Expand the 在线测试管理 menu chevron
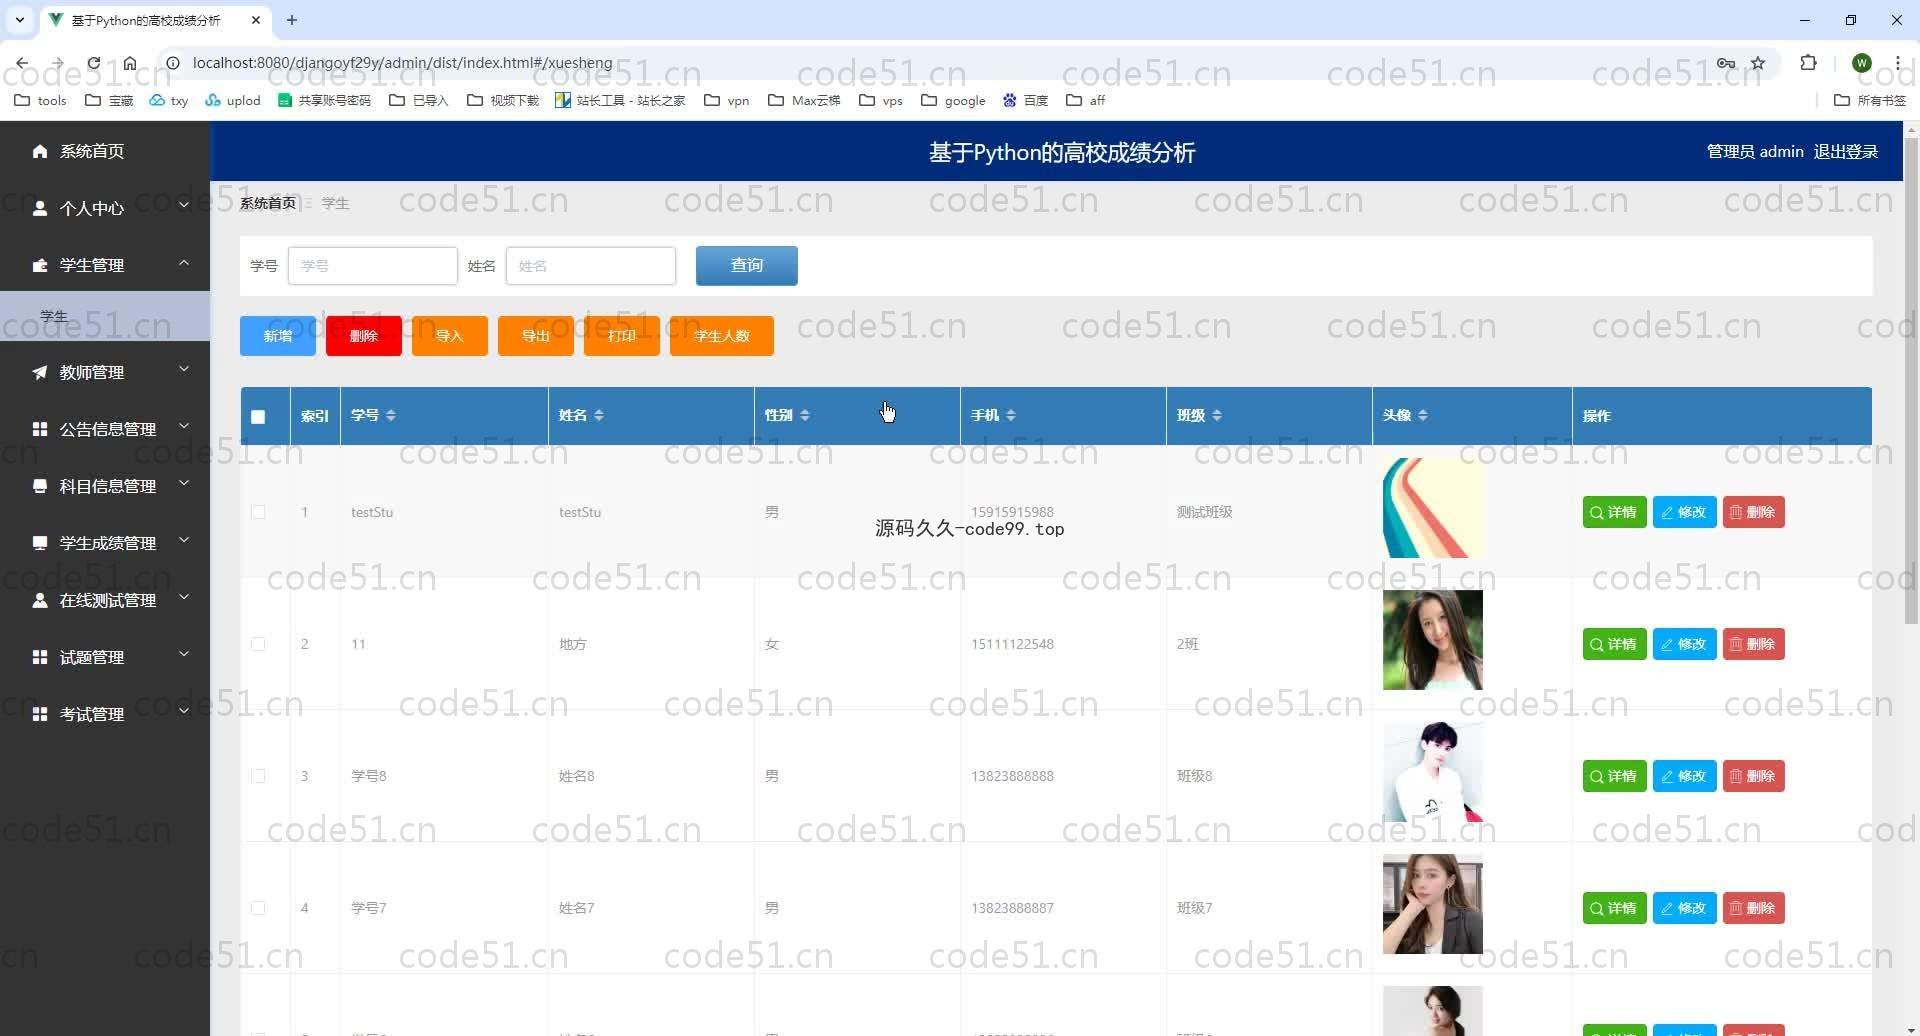Image resolution: width=1920 pixels, height=1036 pixels. coord(184,597)
